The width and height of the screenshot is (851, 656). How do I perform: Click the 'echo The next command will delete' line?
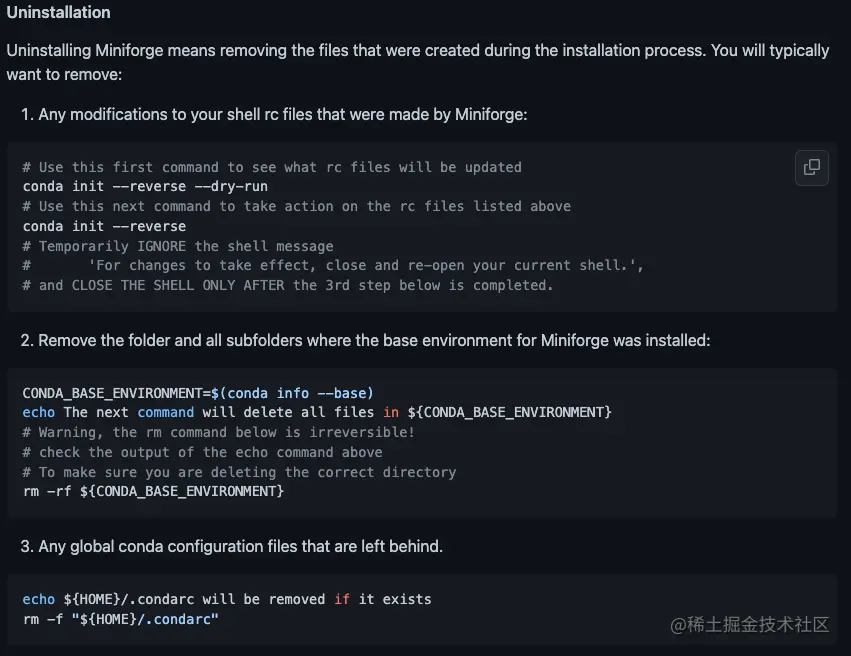[316, 412]
